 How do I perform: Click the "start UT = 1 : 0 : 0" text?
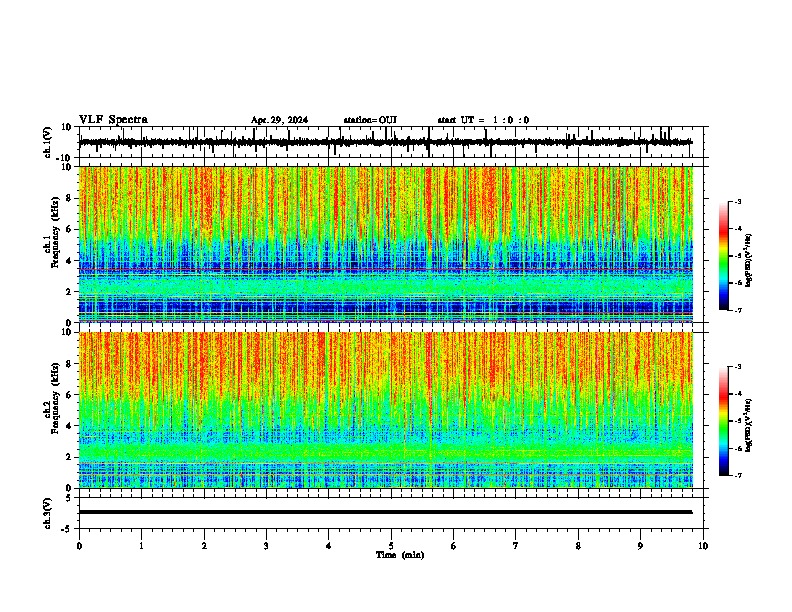click(483, 120)
